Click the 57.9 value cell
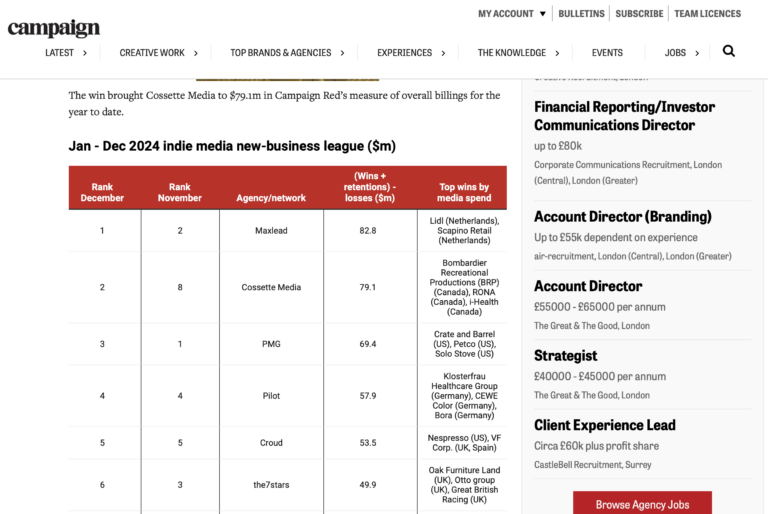The image size is (768, 514). 368,396
